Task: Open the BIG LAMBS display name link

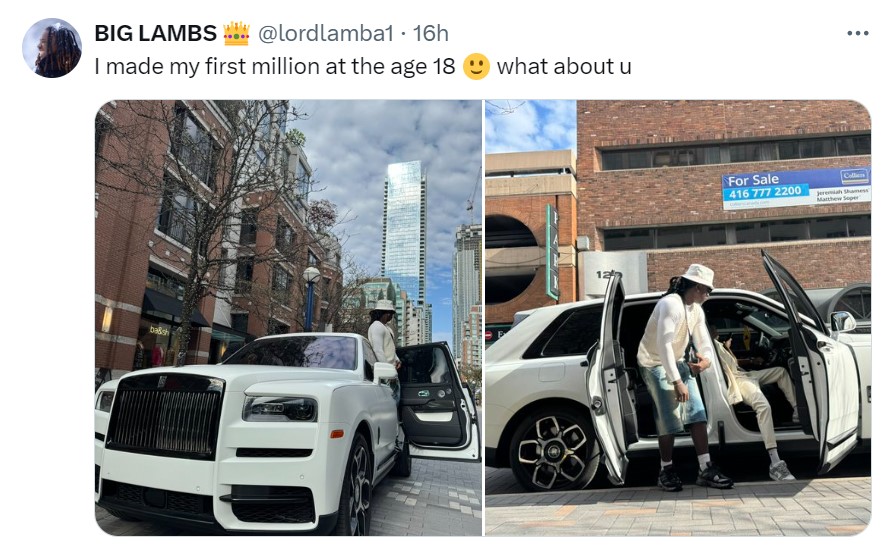Action: pos(155,33)
